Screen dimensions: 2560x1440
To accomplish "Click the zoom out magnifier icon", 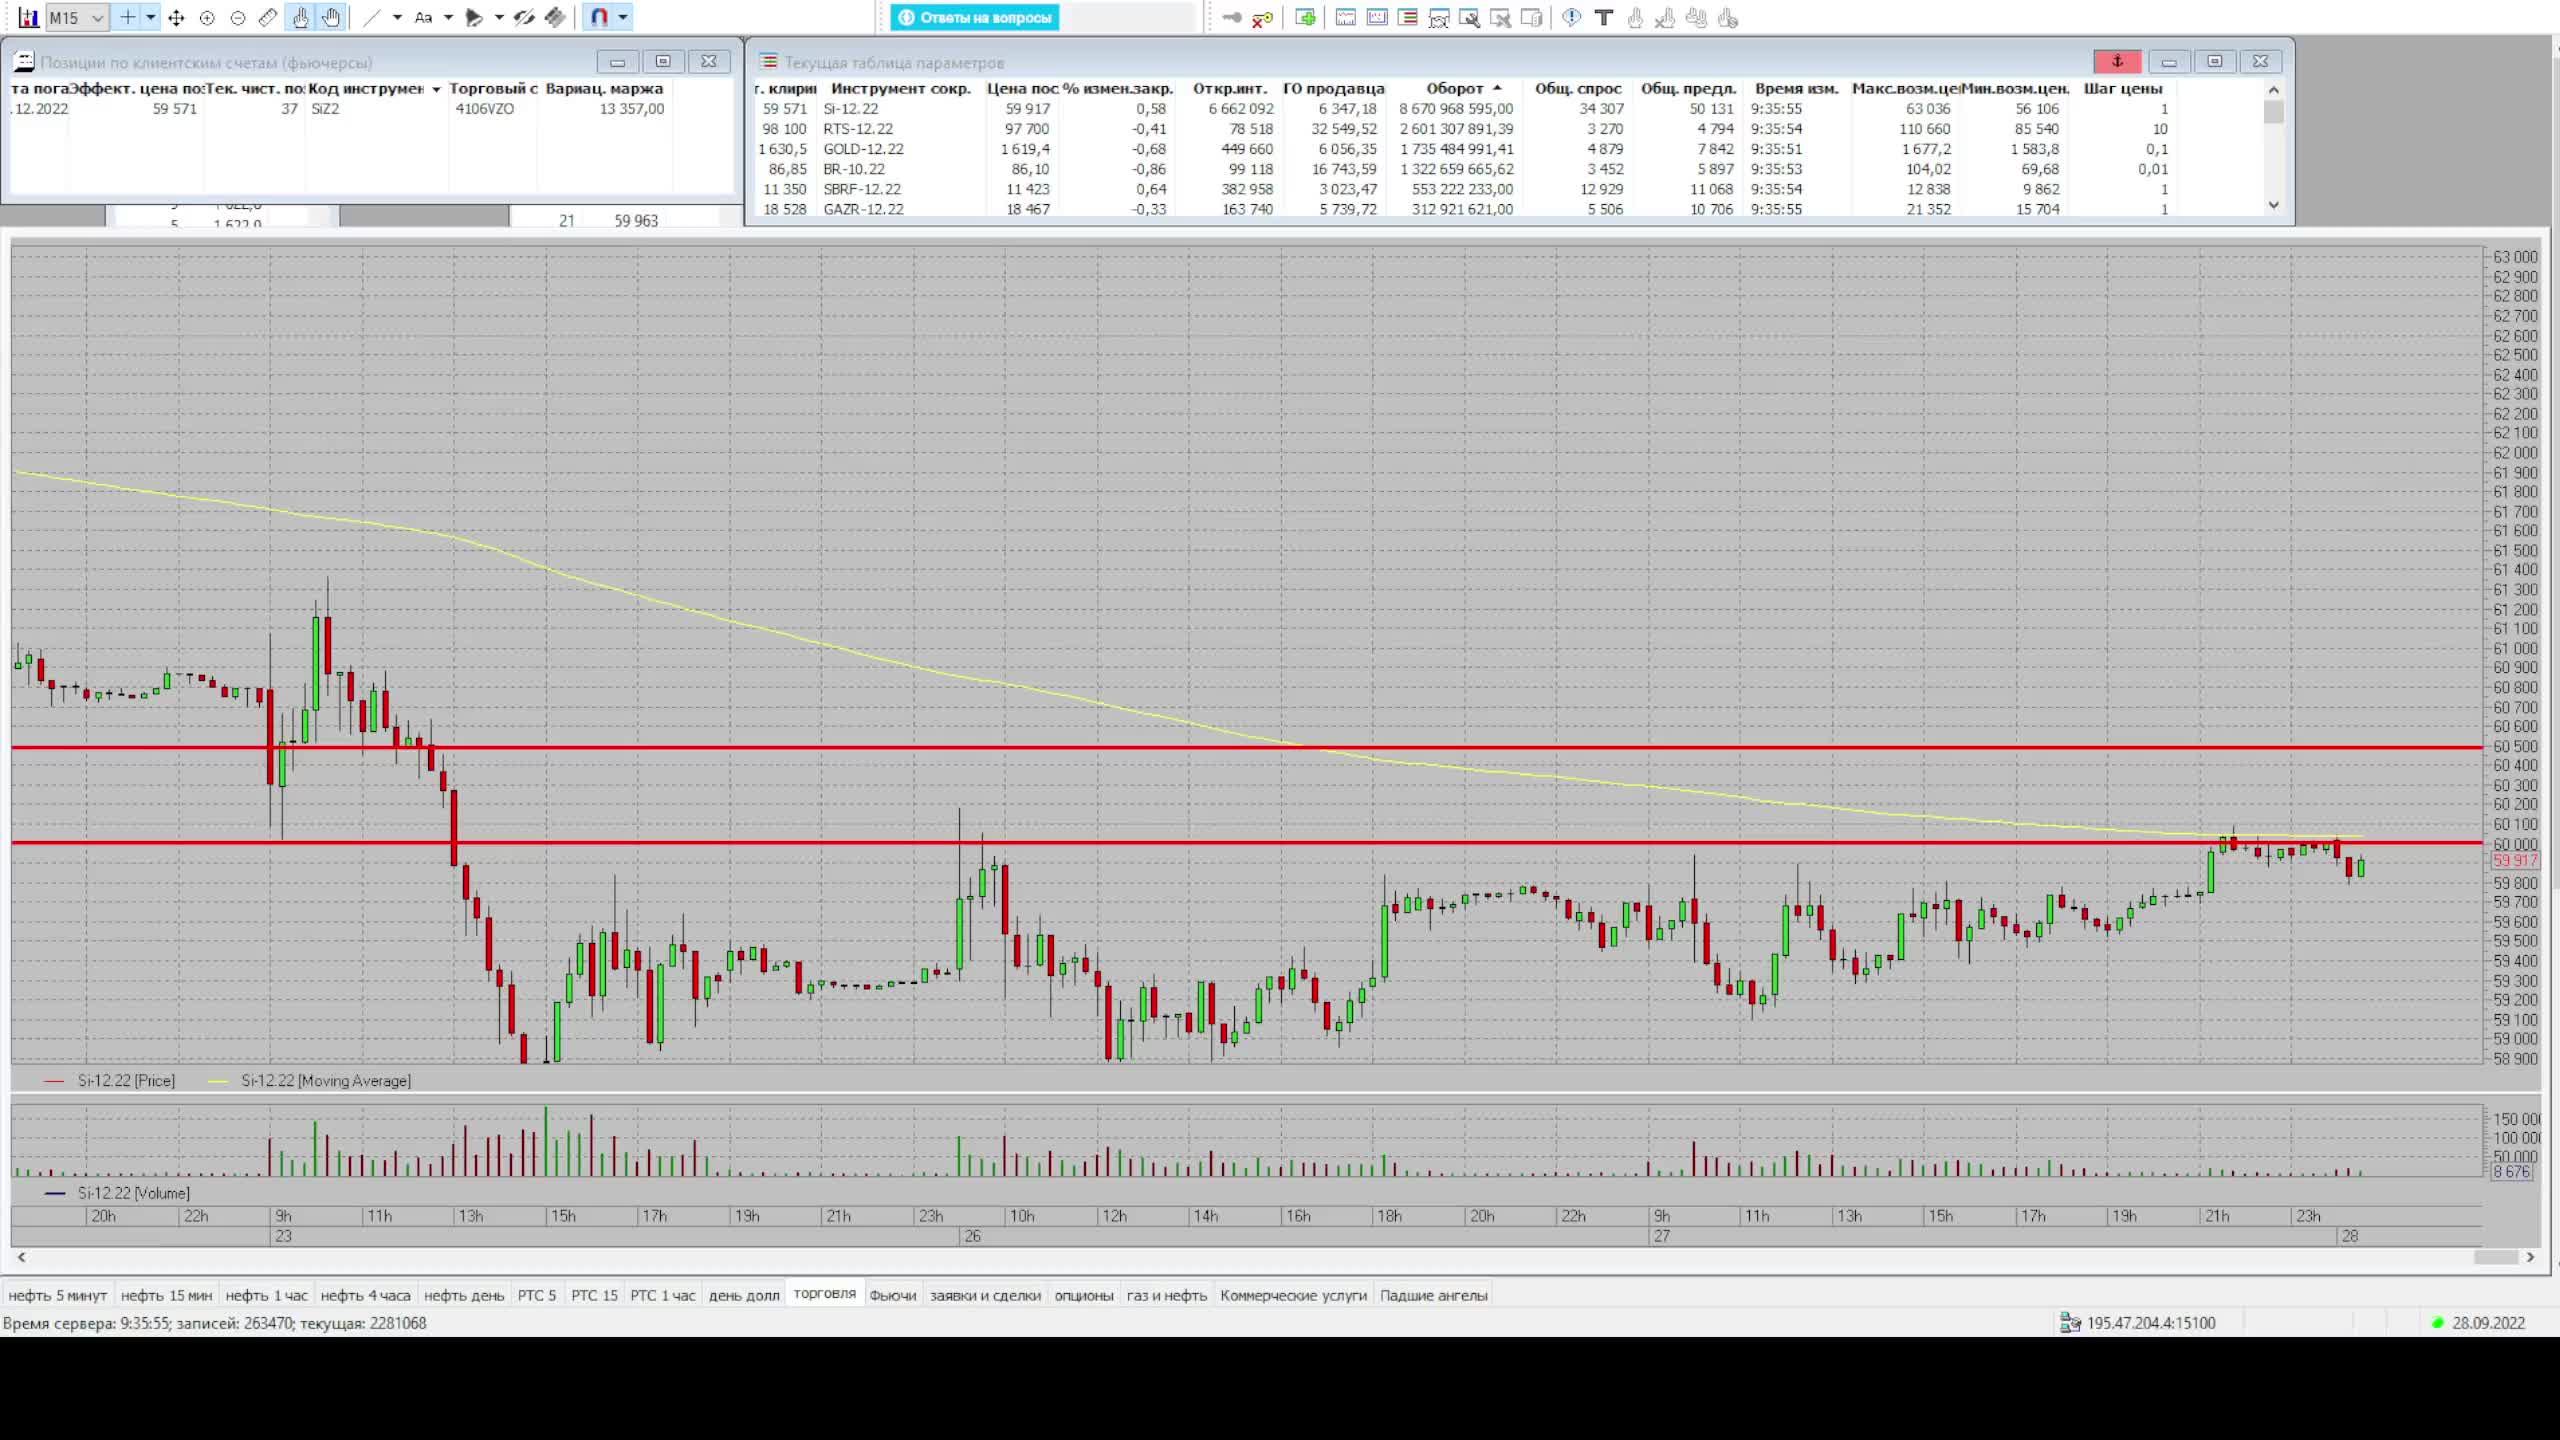I will [x=238, y=17].
